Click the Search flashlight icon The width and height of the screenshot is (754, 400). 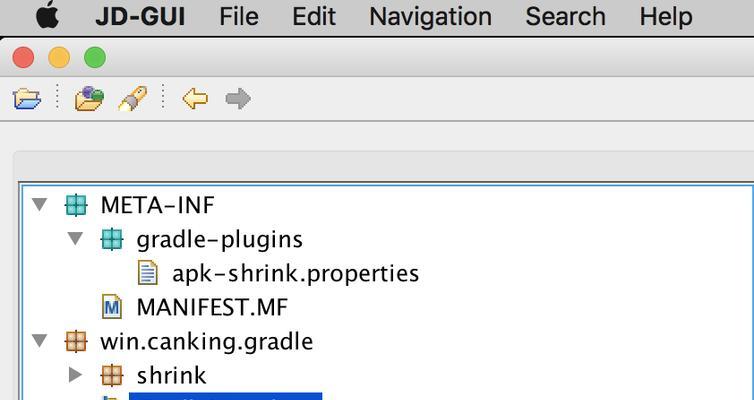[133, 98]
